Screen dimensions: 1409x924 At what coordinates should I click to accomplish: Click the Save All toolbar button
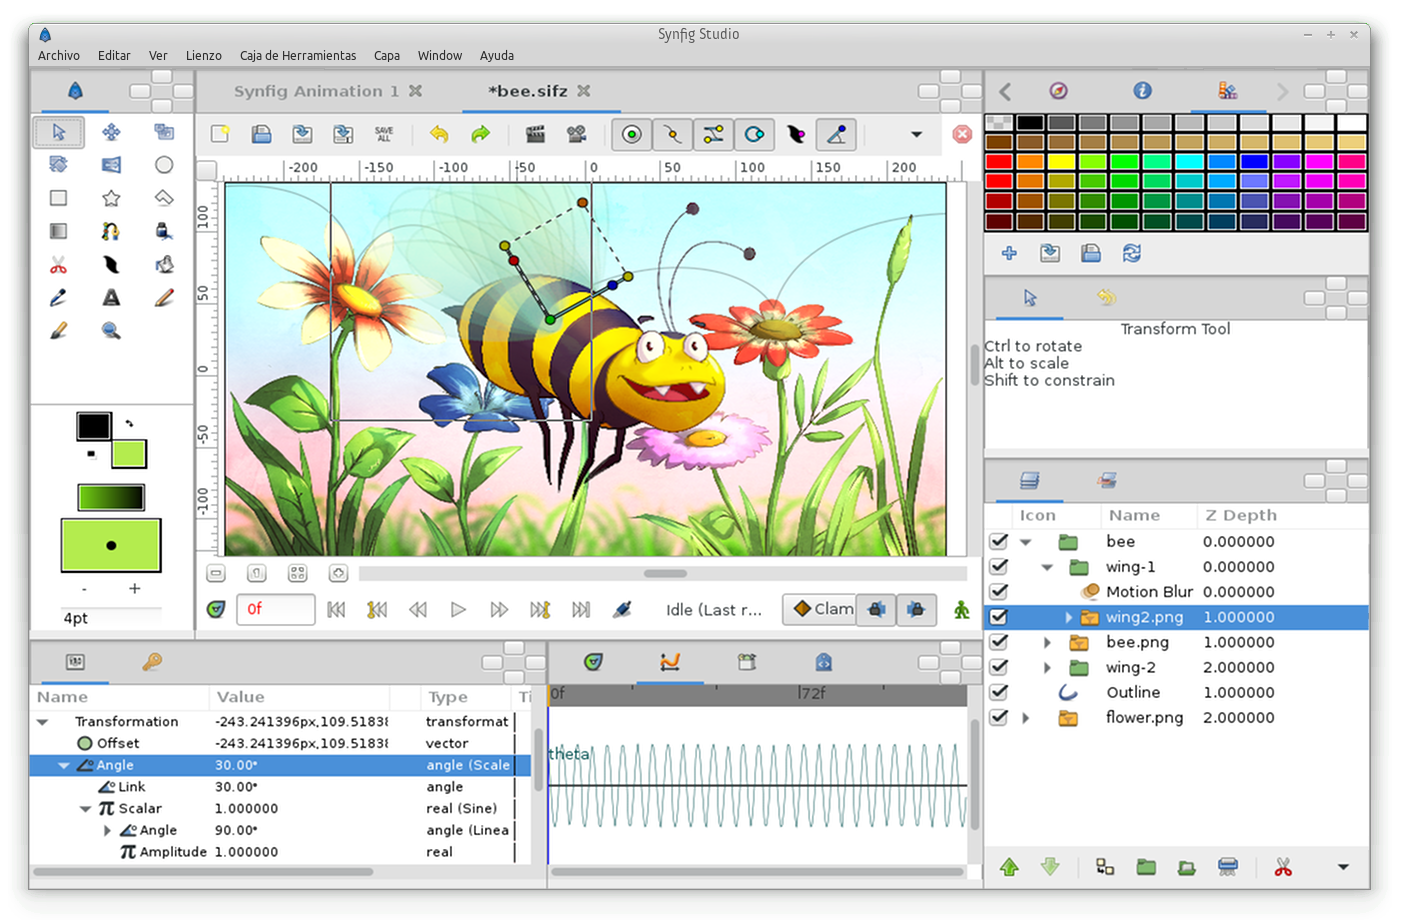pos(385,133)
